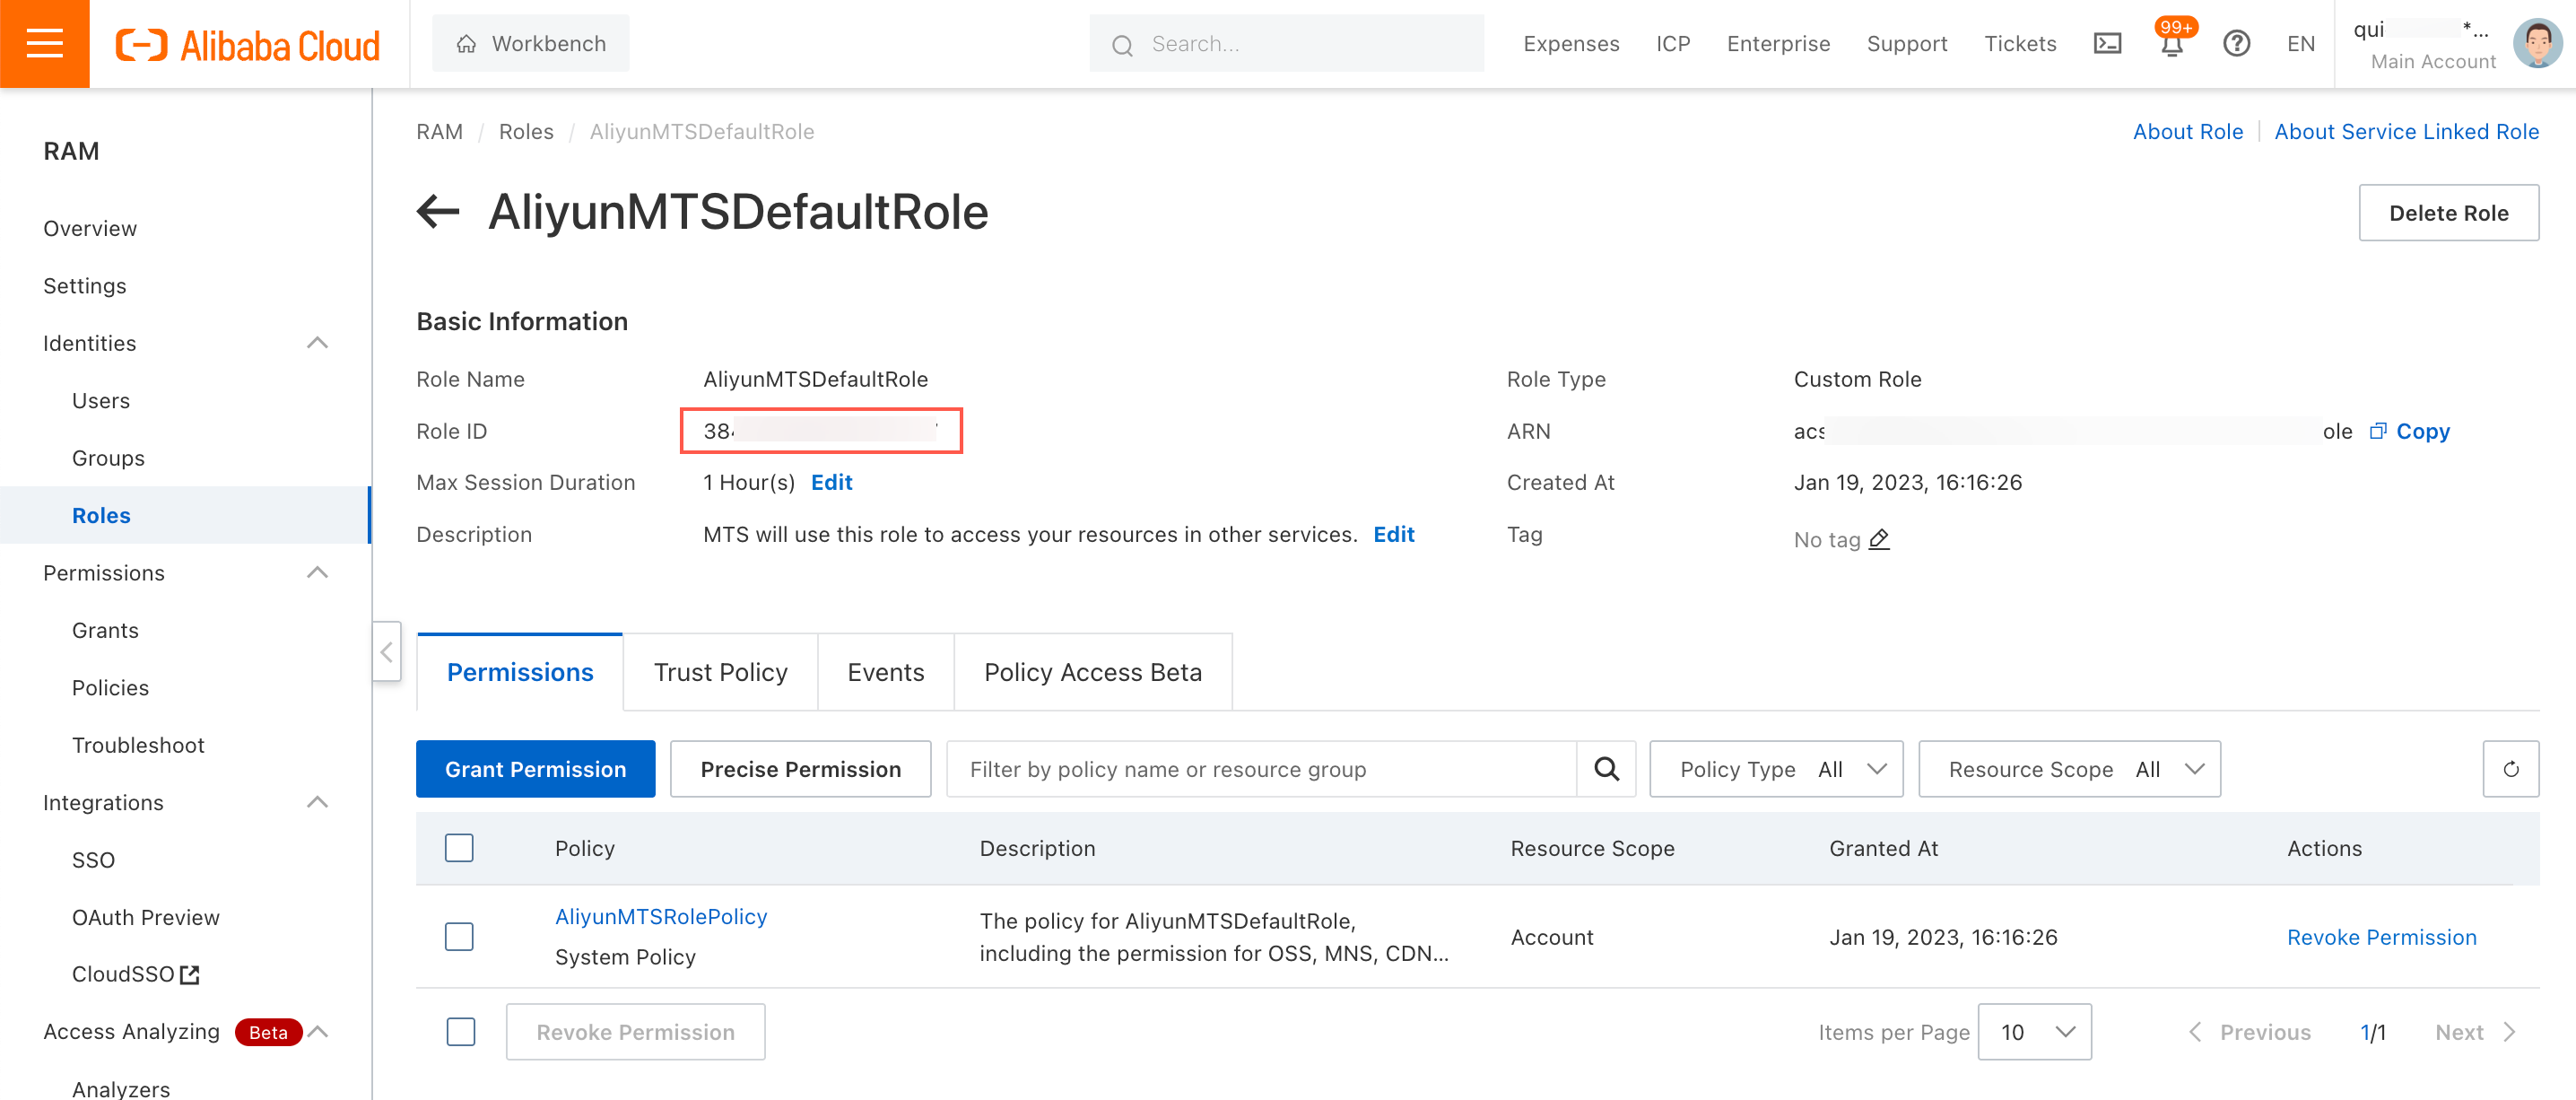Open the Policy Type dropdown
The height and width of the screenshot is (1100, 2576).
[1776, 769]
